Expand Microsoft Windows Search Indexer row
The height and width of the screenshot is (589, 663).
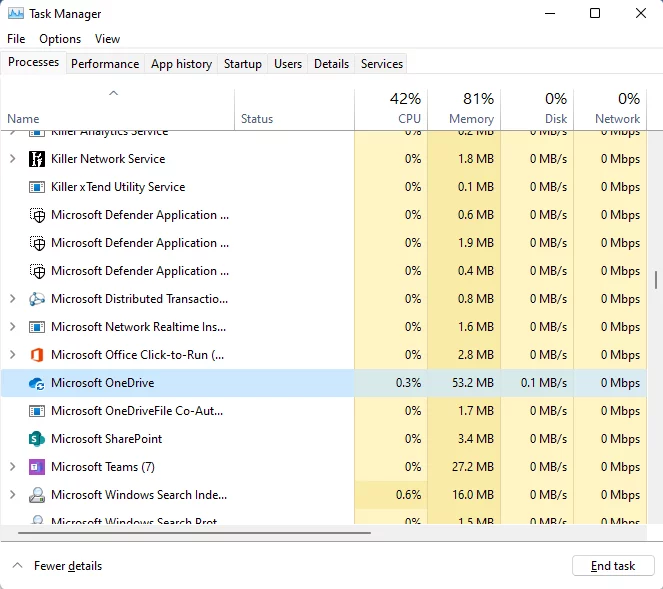(13, 494)
